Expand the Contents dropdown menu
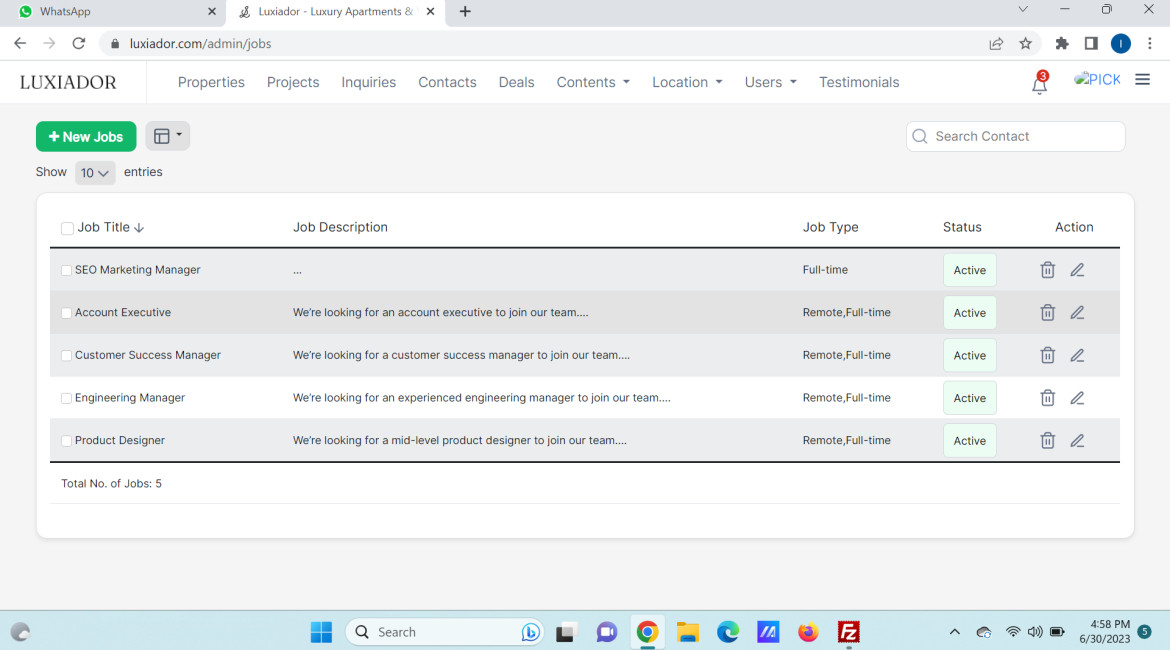1170x650 pixels. 593,82
